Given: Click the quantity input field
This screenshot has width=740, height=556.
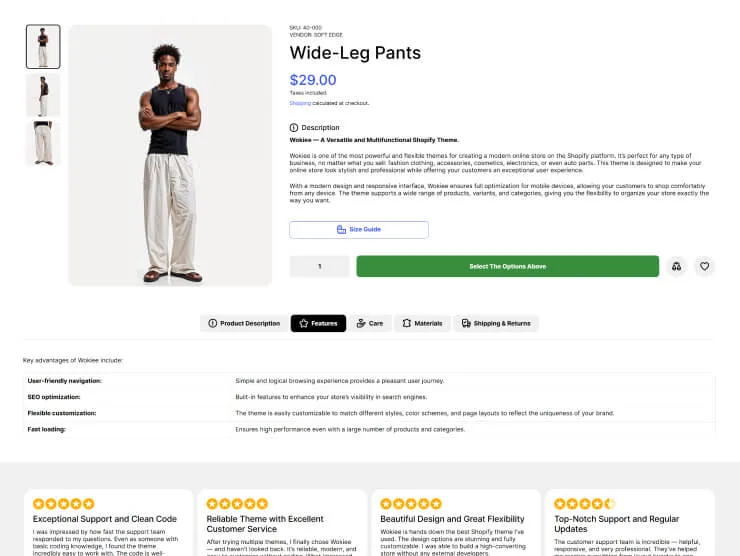Looking at the screenshot, I should pos(320,266).
